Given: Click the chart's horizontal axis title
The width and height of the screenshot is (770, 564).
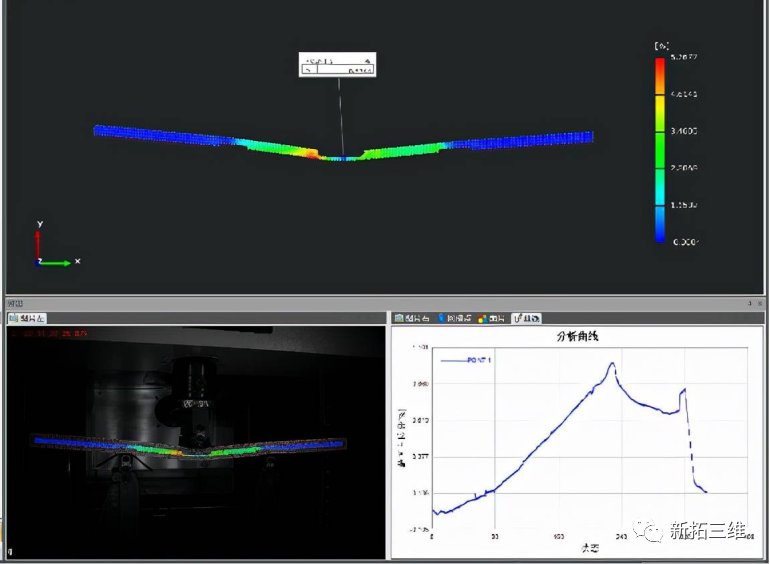Looking at the screenshot, I should (x=590, y=548).
